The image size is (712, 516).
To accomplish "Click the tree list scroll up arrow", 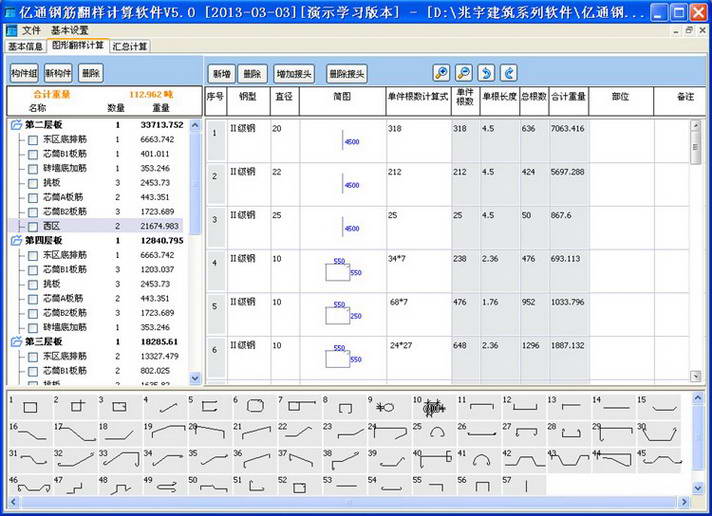I will pyautogui.click(x=195, y=125).
